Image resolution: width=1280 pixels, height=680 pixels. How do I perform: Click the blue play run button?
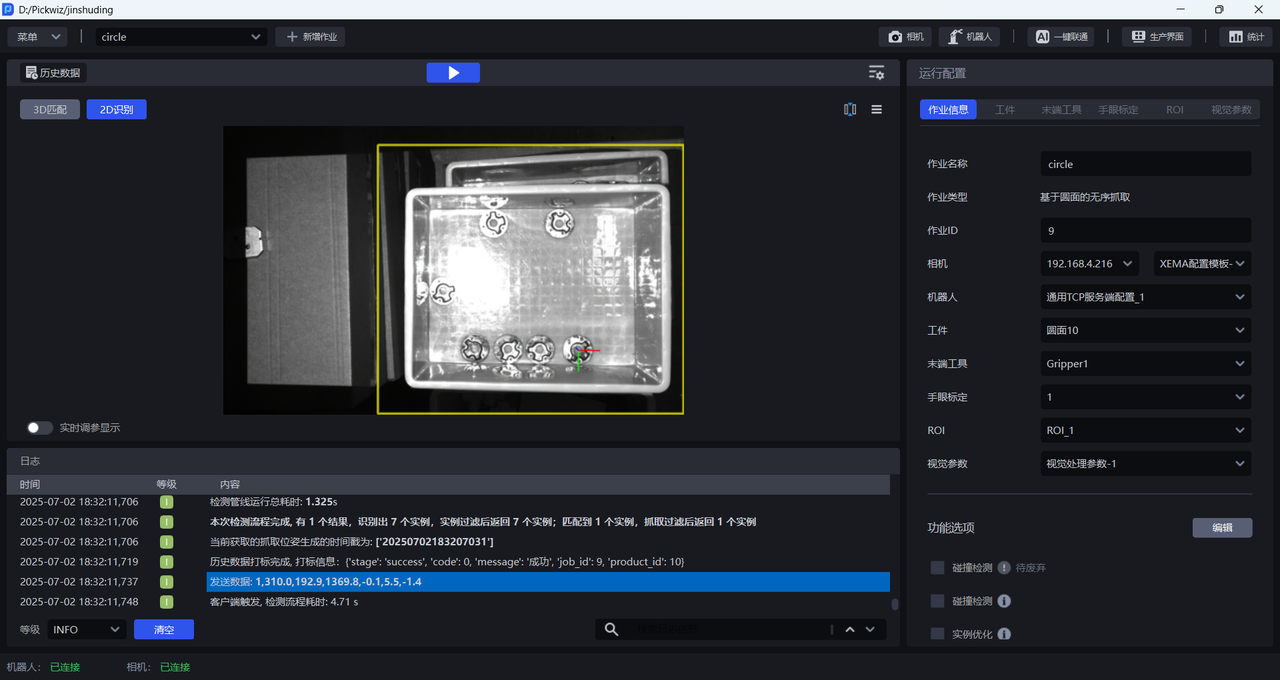[x=453, y=73]
